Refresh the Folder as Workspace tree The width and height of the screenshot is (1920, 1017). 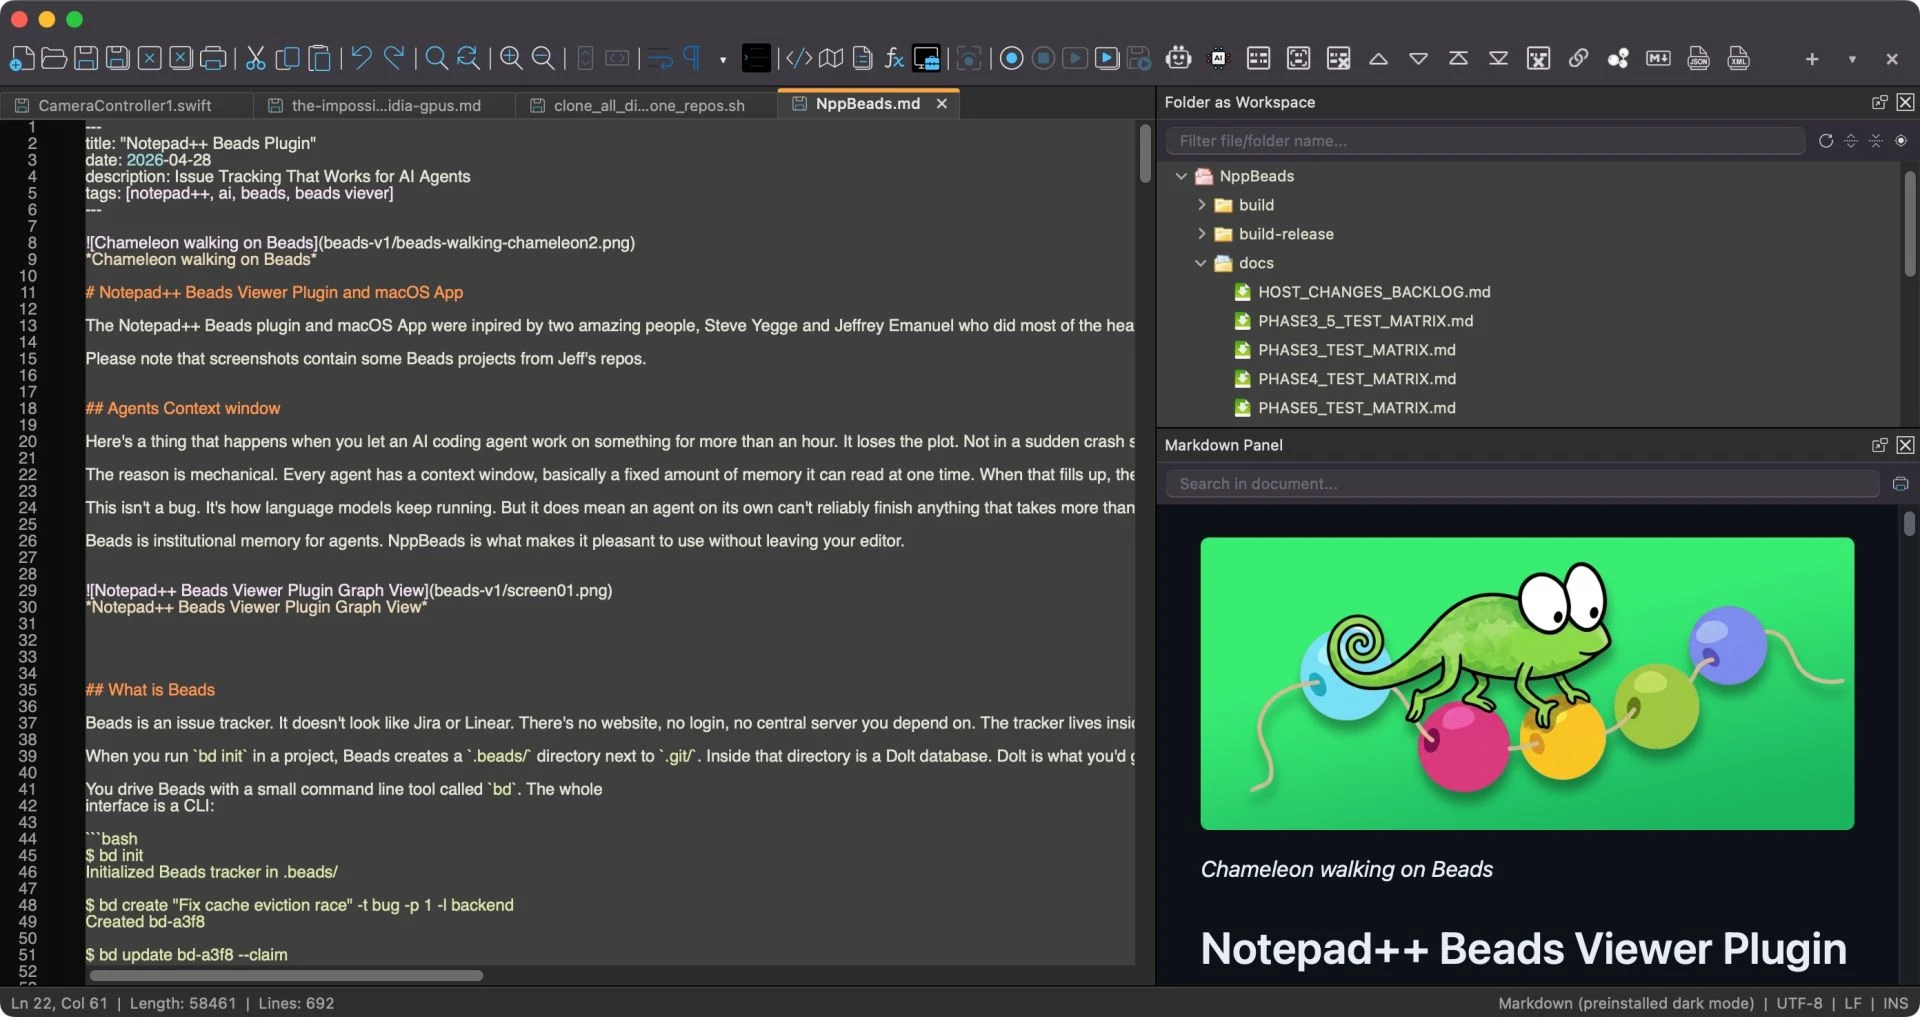click(x=1825, y=141)
